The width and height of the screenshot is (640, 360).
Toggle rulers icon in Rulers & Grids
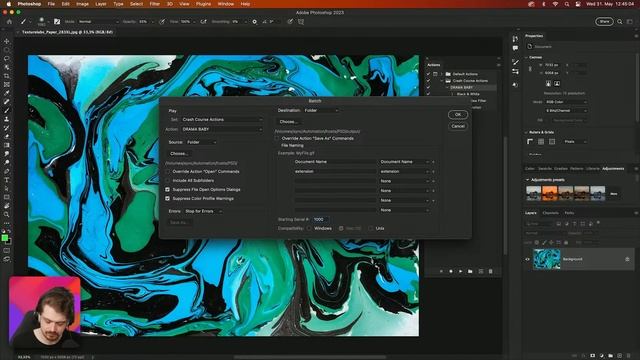[530, 142]
